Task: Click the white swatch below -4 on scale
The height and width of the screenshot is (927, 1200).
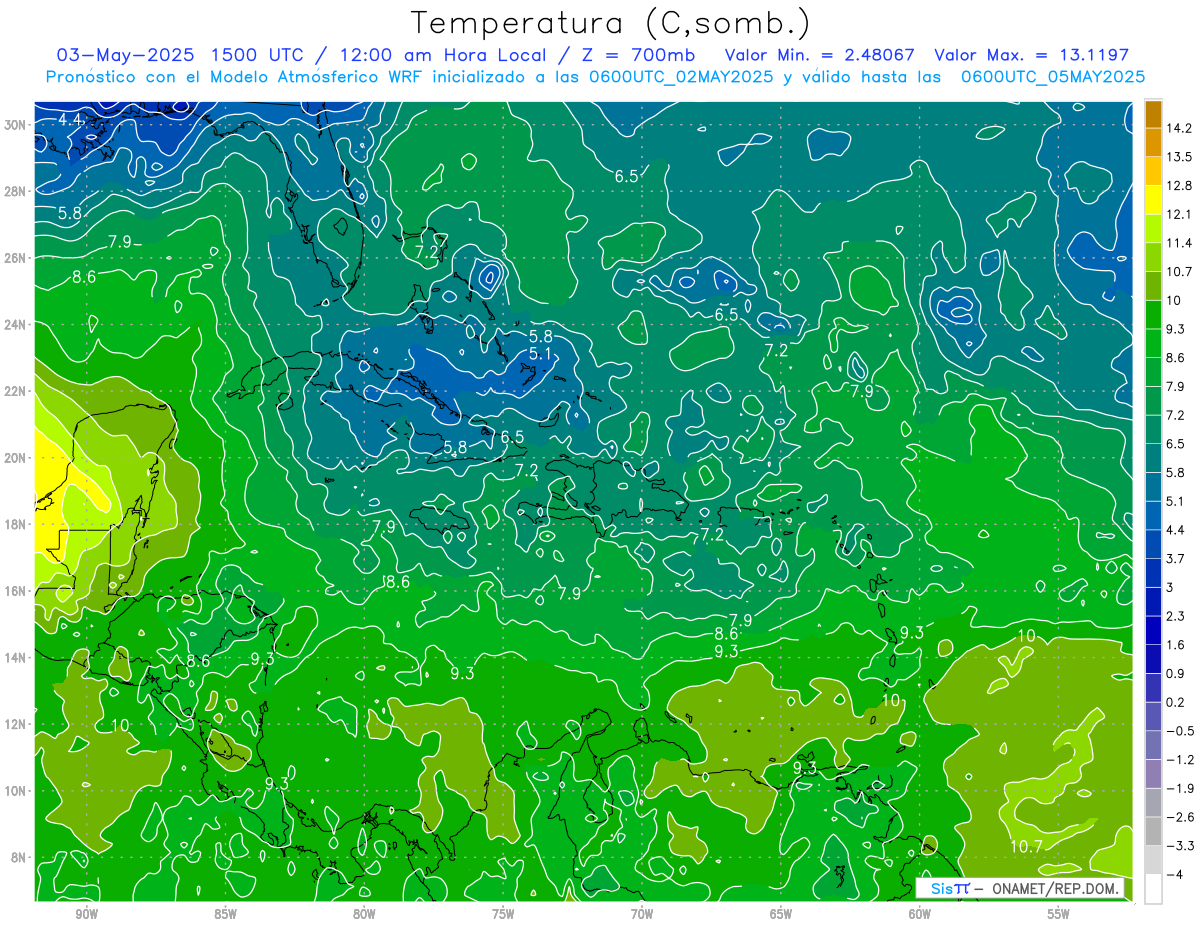Action: point(1153,889)
